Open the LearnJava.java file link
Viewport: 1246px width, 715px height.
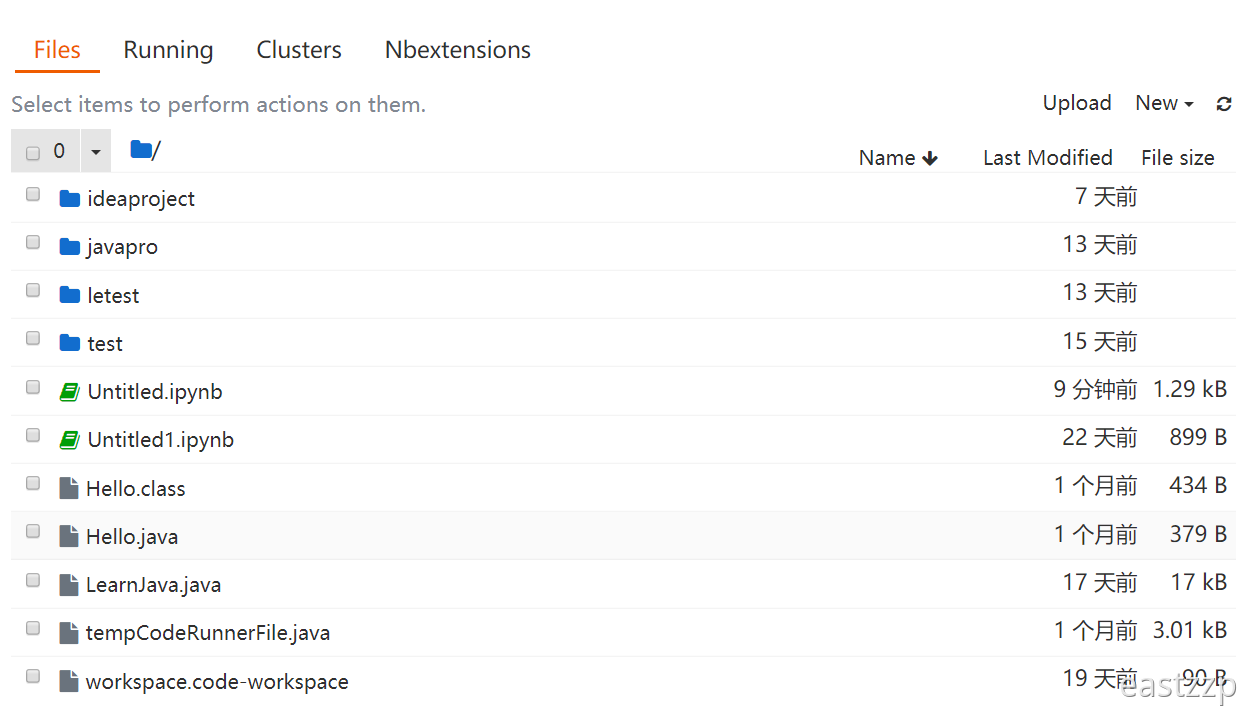click(x=153, y=585)
